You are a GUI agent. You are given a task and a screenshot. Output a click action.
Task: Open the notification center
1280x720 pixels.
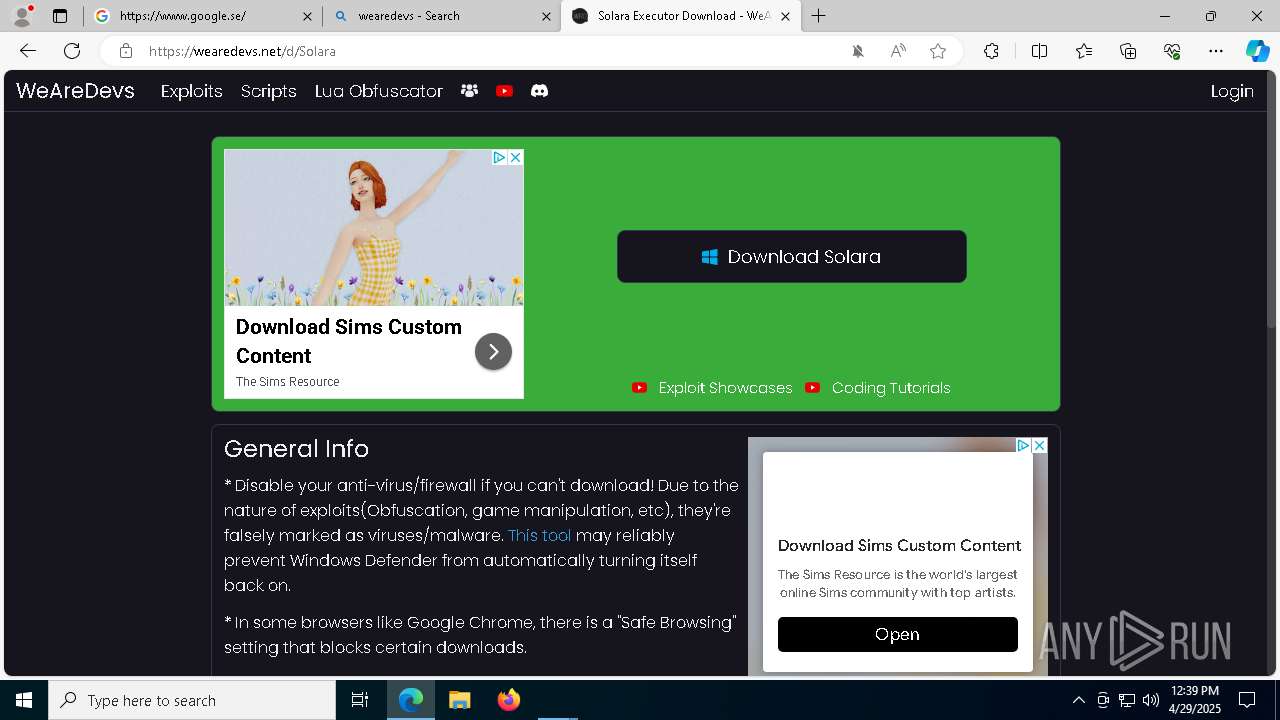(x=1247, y=700)
